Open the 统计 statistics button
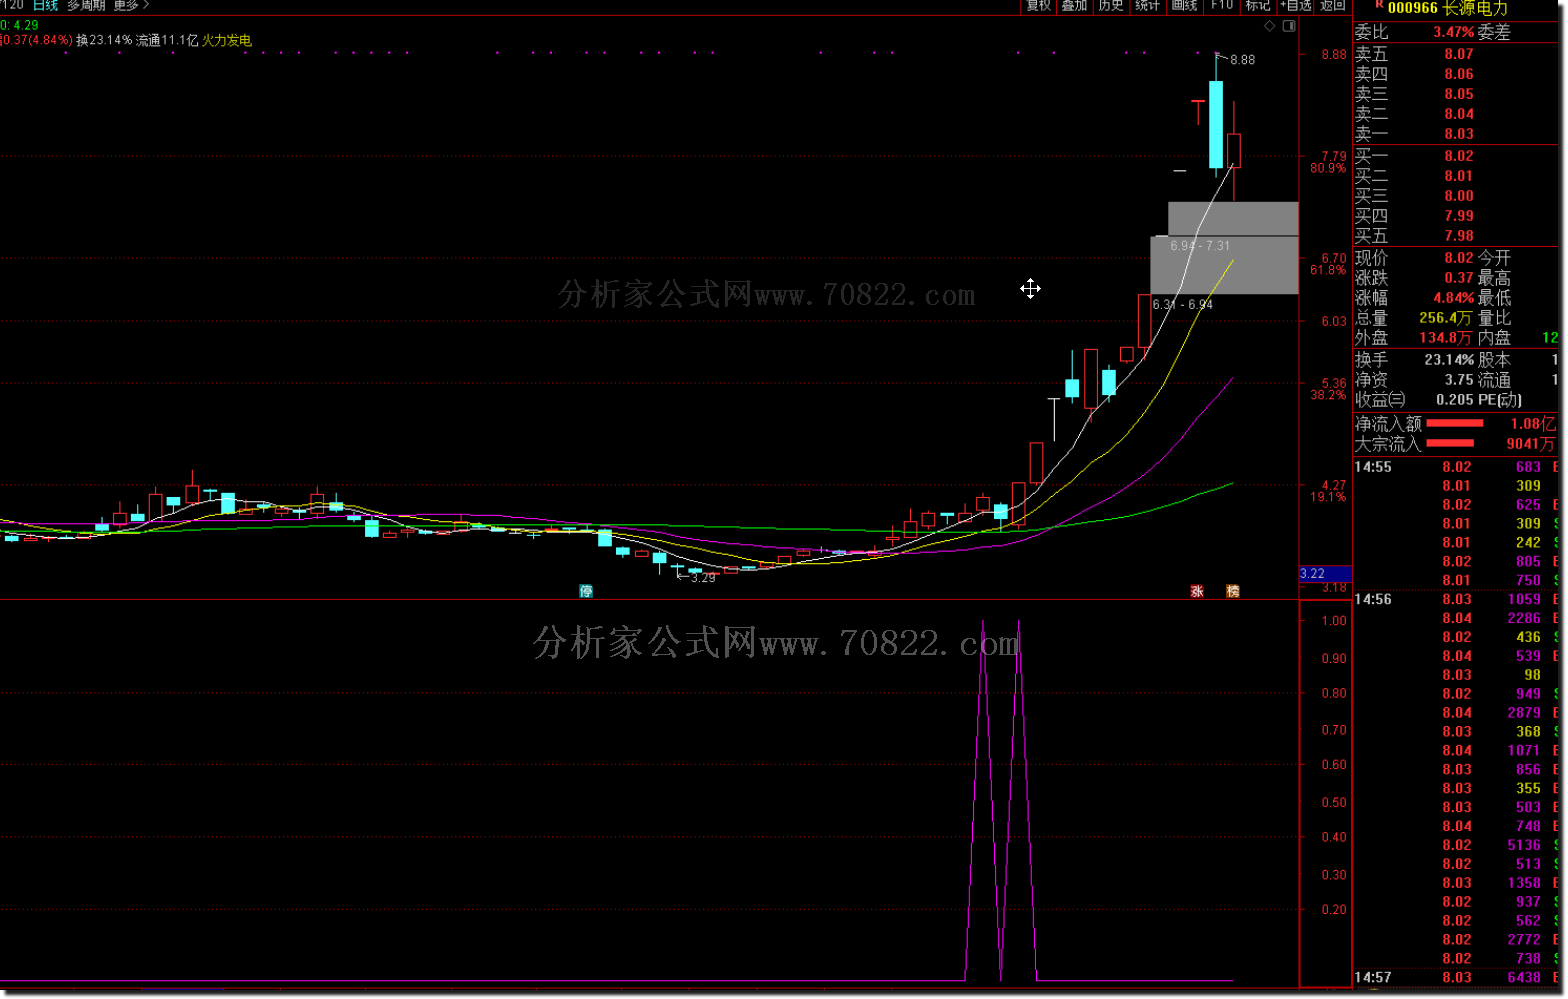This screenshot has height=999, width=1568. click(x=1147, y=6)
